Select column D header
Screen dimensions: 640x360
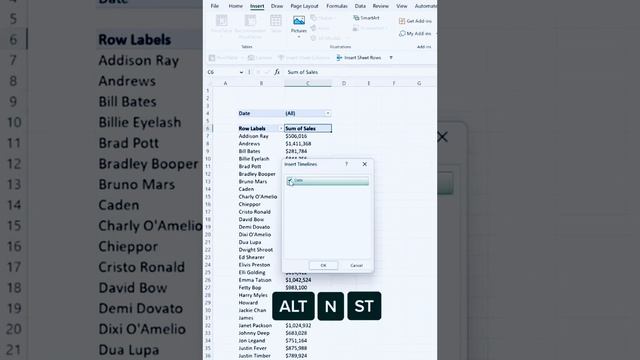point(344,83)
